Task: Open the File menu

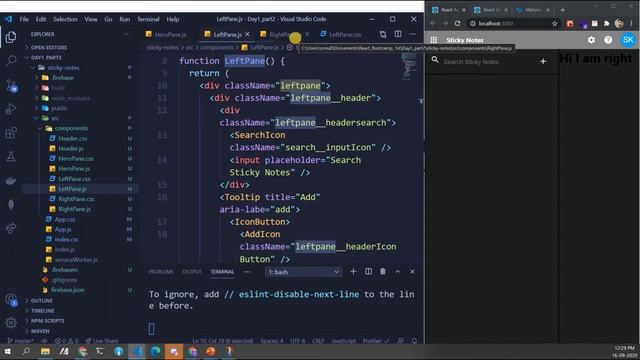Action: click(24, 19)
